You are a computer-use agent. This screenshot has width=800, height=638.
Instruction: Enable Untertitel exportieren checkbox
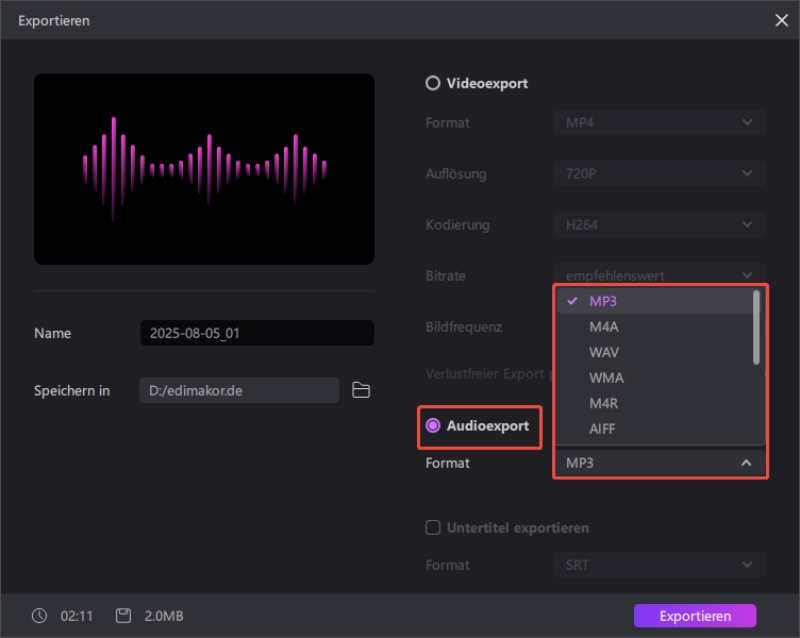pyautogui.click(x=433, y=527)
